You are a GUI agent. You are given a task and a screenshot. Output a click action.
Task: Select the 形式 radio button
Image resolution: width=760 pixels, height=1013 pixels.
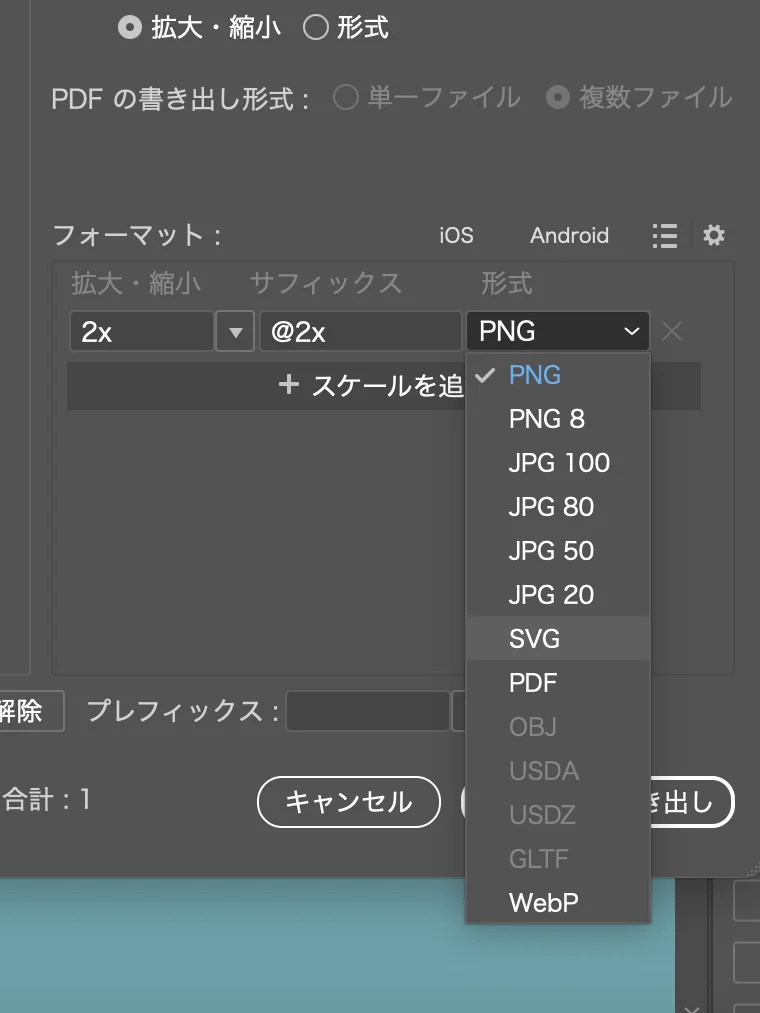pos(316,28)
